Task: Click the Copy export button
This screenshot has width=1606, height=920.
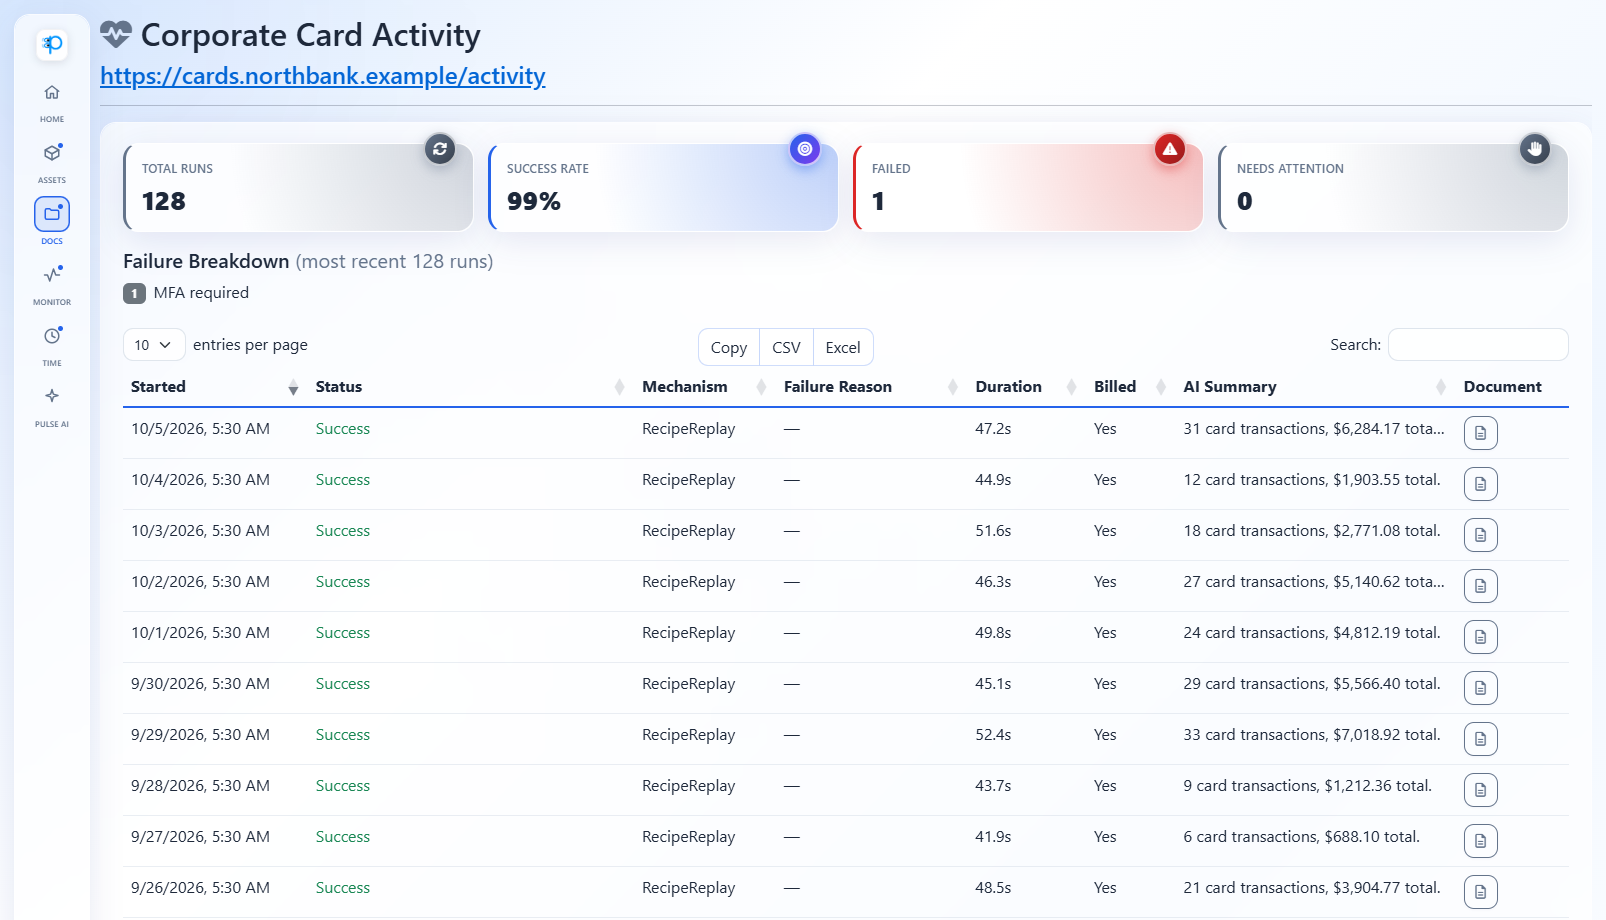Action: click(x=729, y=348)
